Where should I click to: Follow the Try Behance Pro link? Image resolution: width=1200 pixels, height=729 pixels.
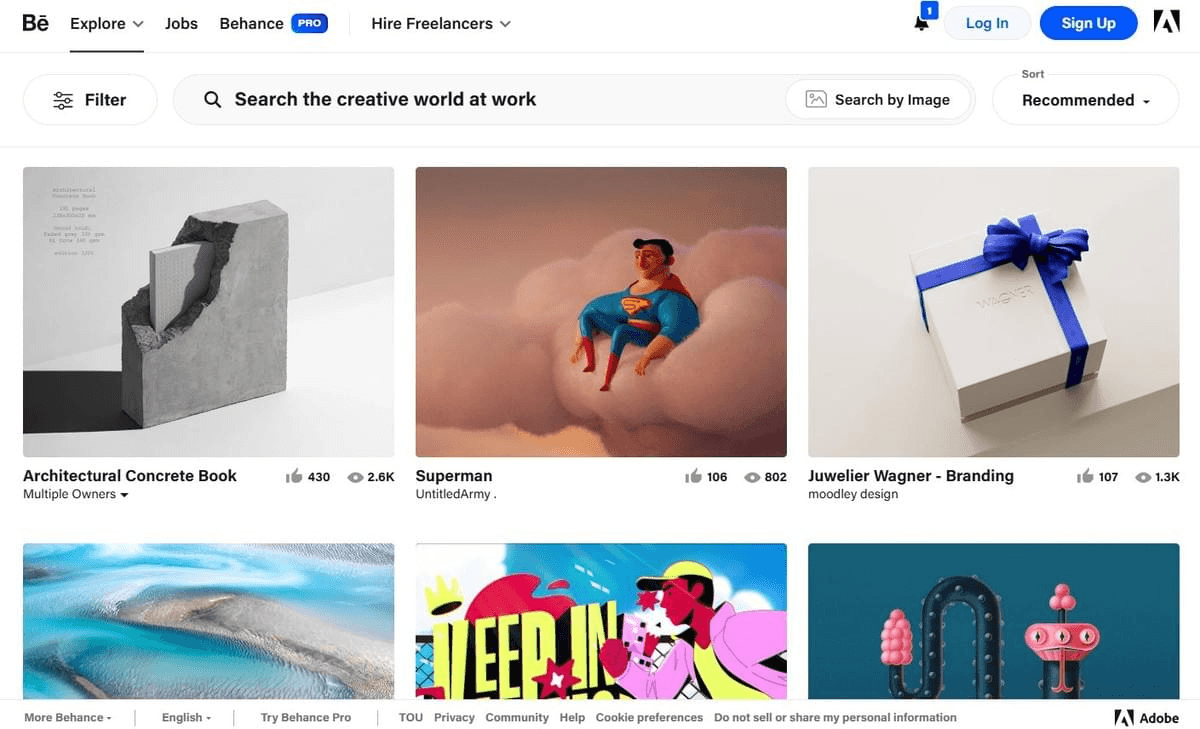pos(305,717)
